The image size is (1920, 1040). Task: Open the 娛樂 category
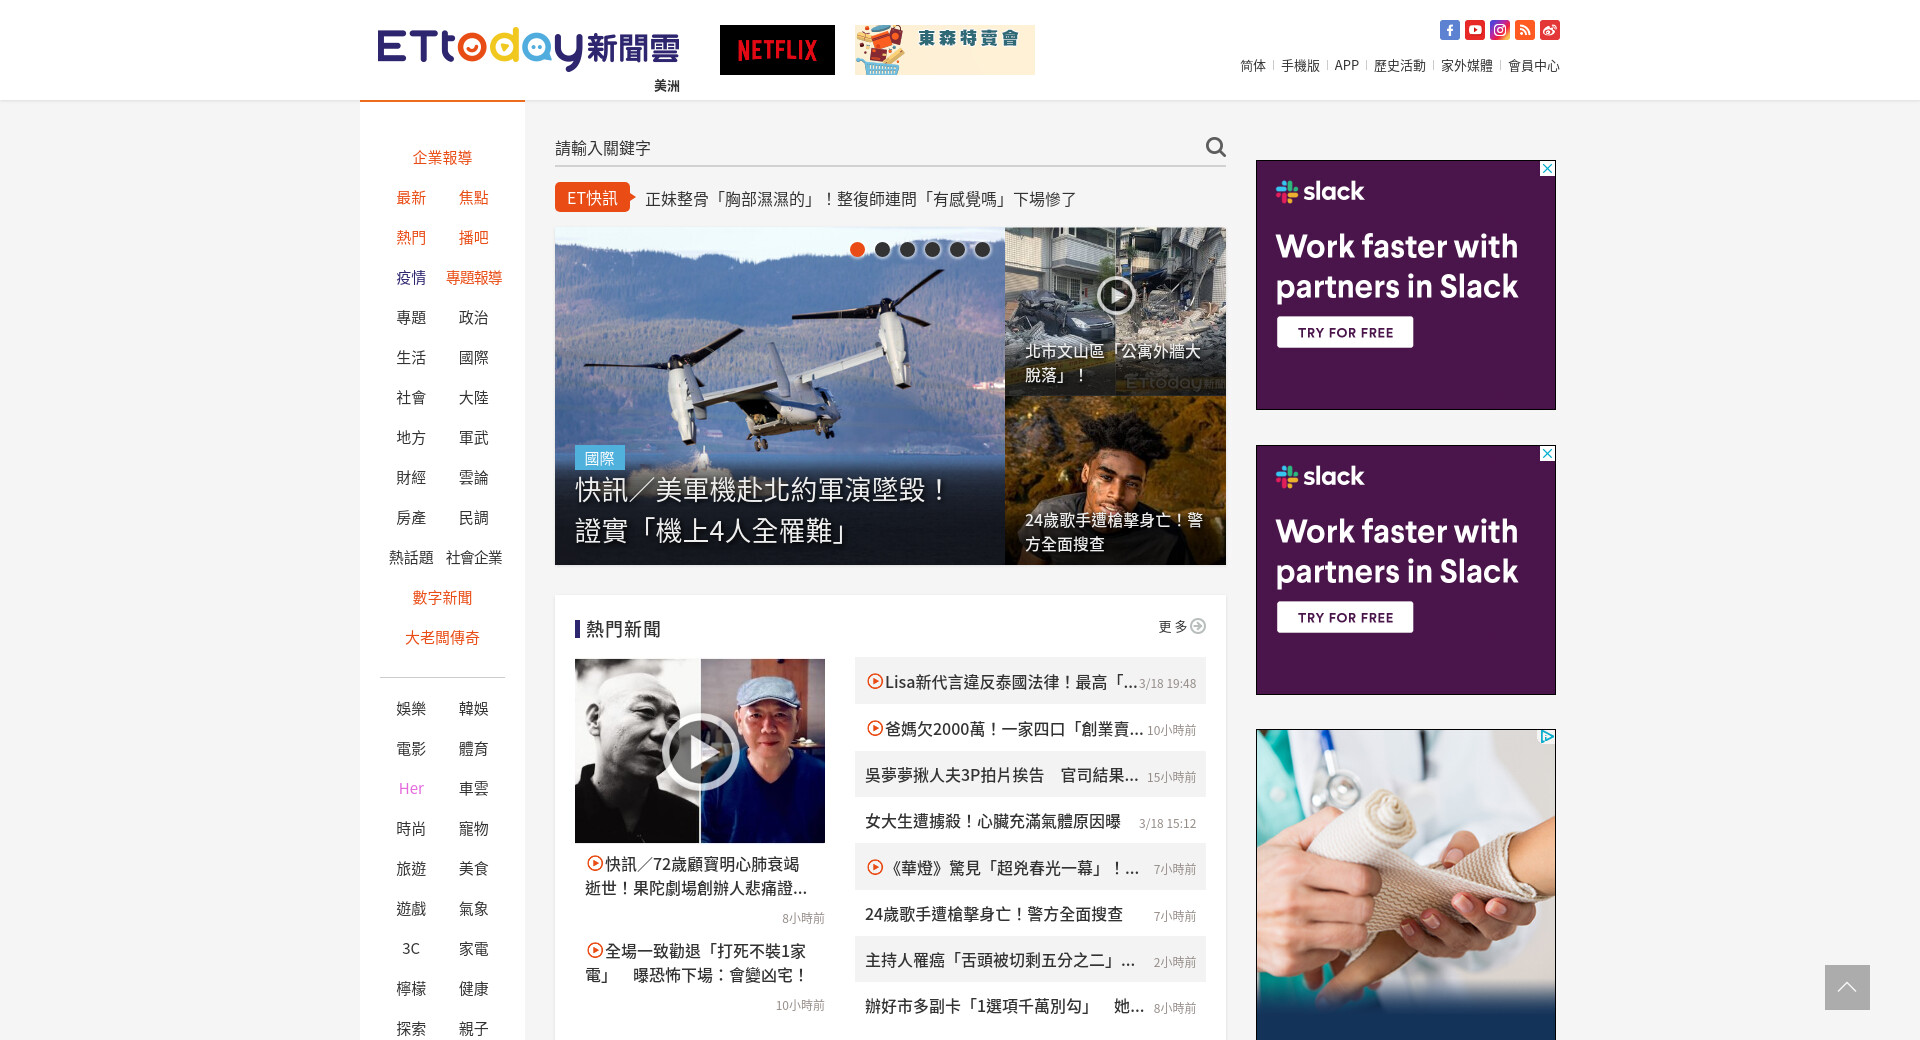point(411,709)
